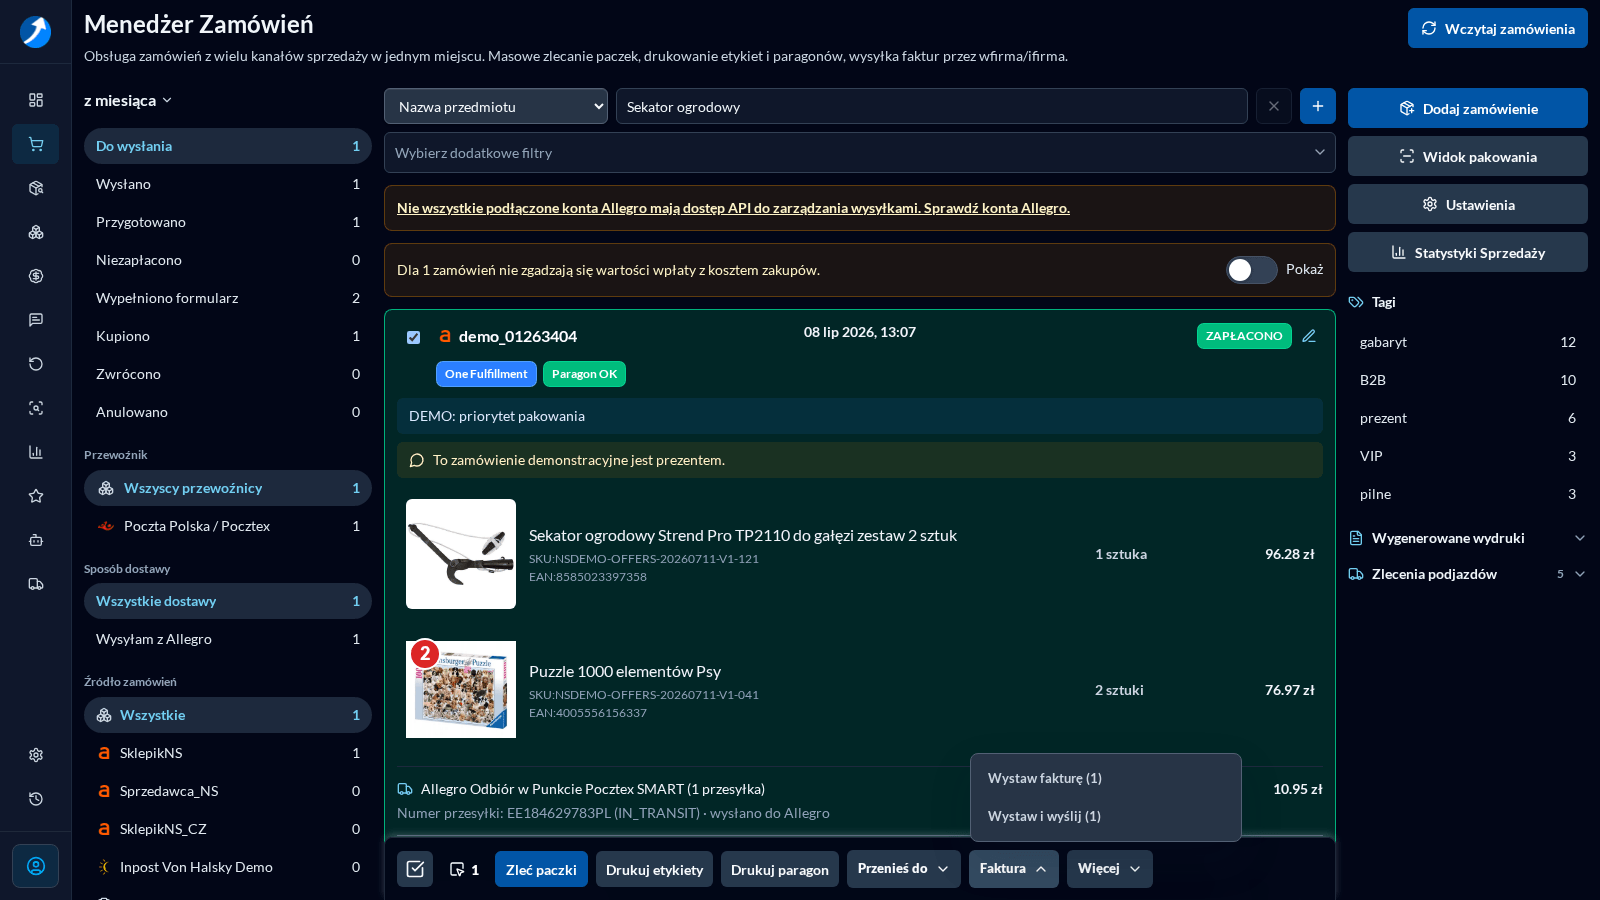1600x900 pixels.
Task: Open the 'z miesiąca' period dropdown
Action: tap(128, 100)
